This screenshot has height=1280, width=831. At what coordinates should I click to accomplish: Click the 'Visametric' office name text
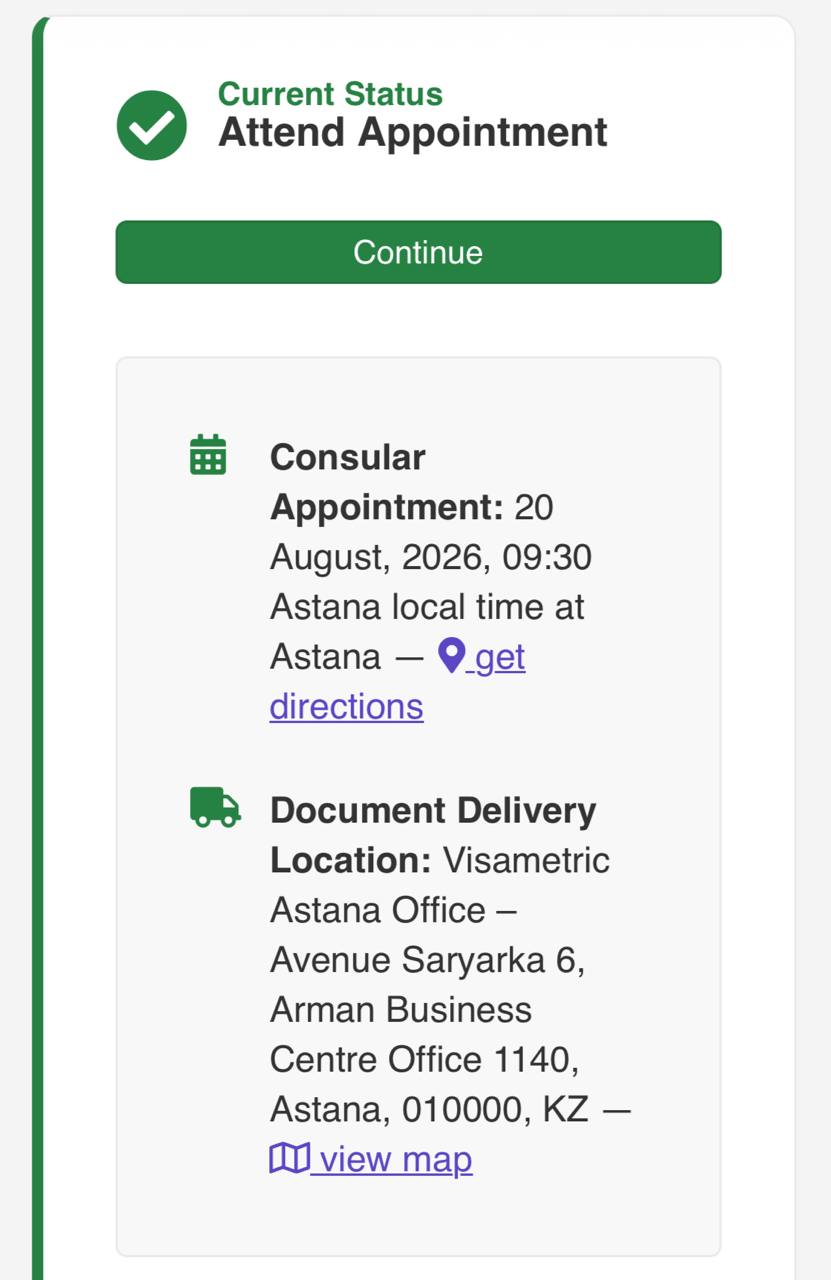[x=526, y=860]
